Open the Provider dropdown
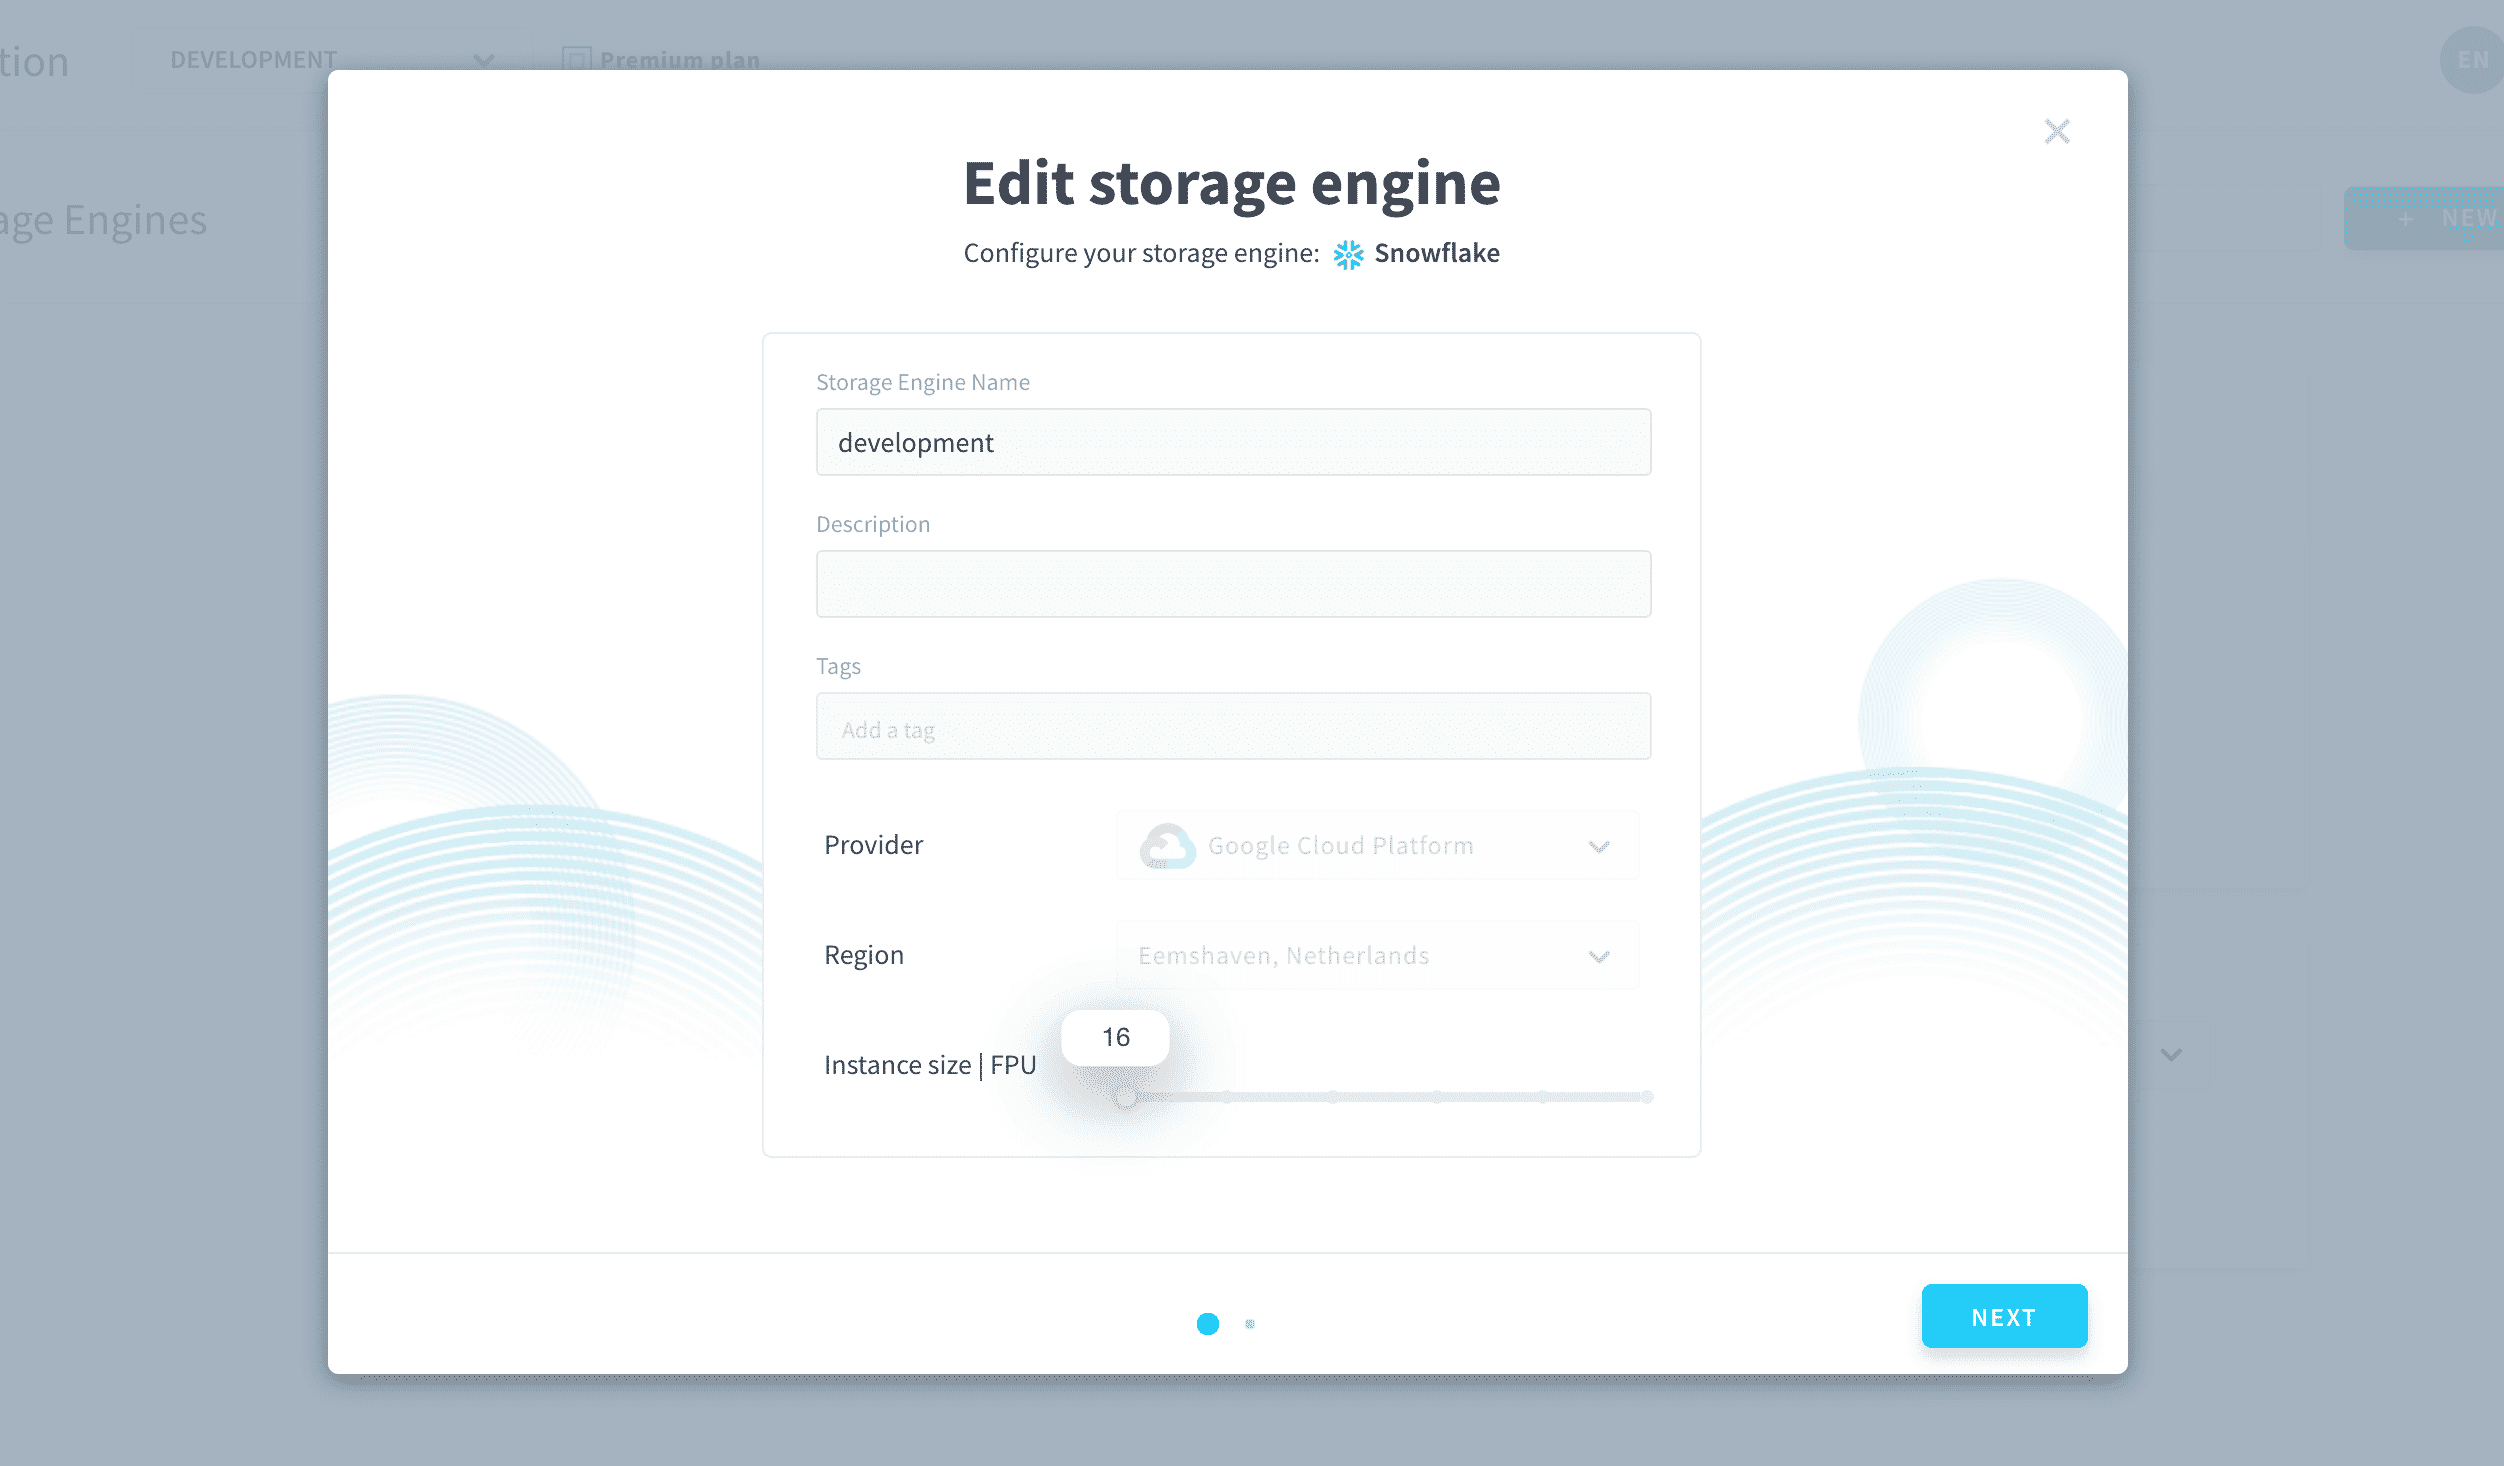The height and width of the screenshot is (1466, 2504). coord(1377,845)
